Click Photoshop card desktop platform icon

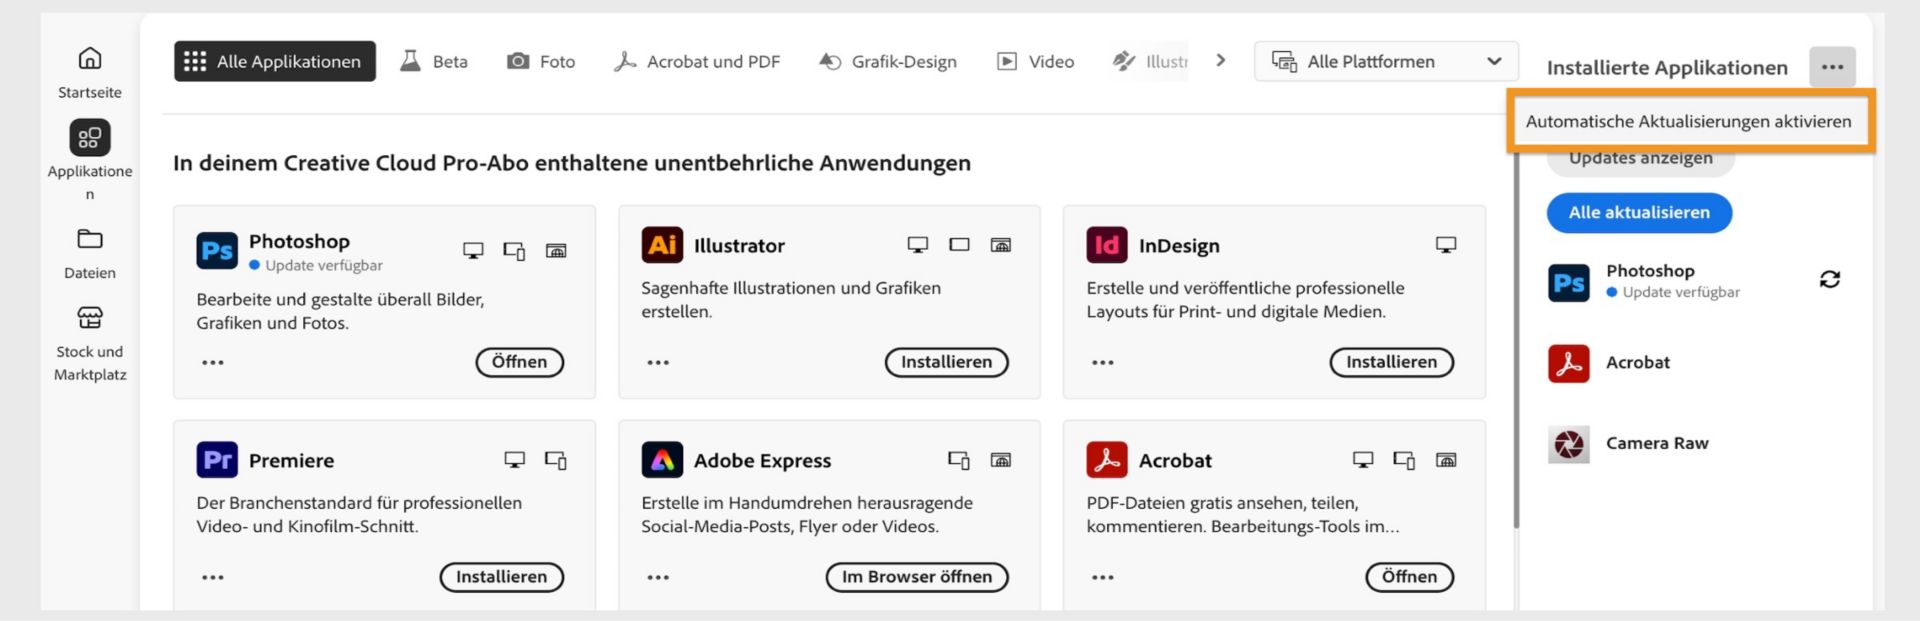tap(473, 251)
